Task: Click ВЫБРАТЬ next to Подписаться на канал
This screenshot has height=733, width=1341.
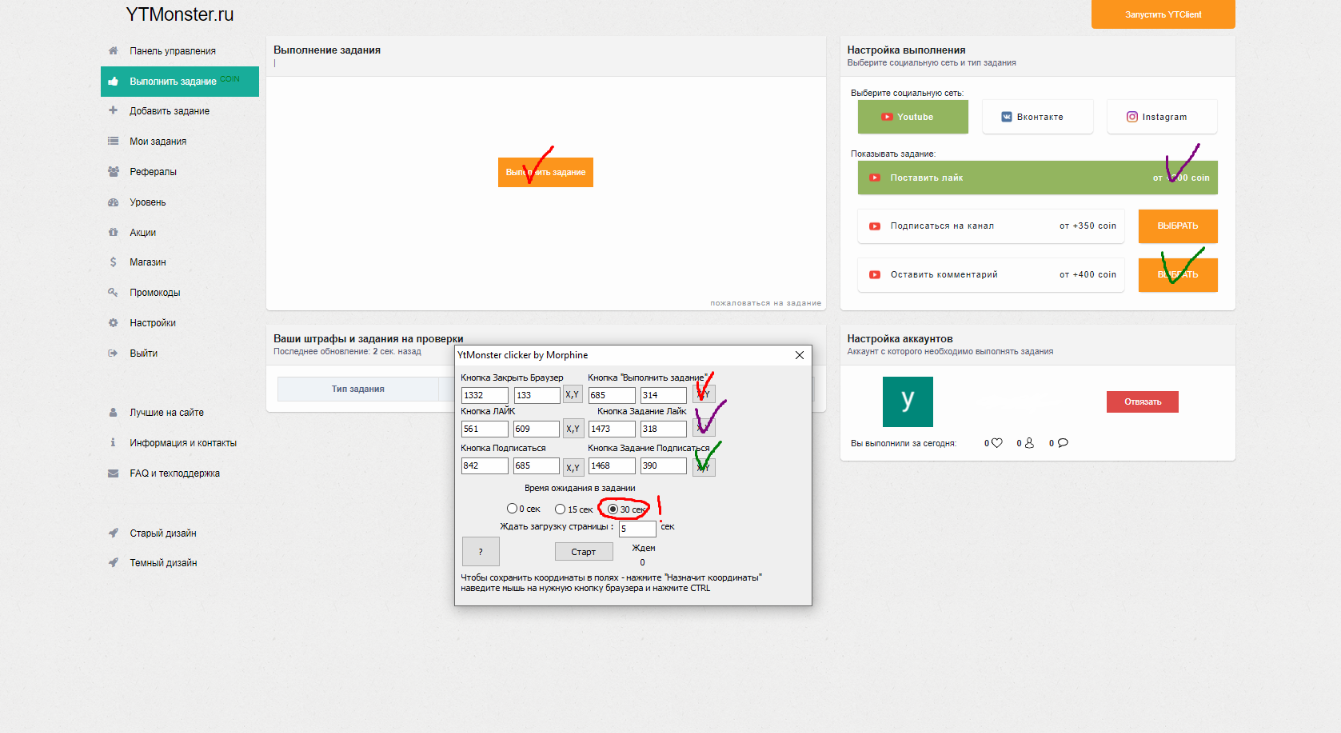Action: [x=1178, y=226]
